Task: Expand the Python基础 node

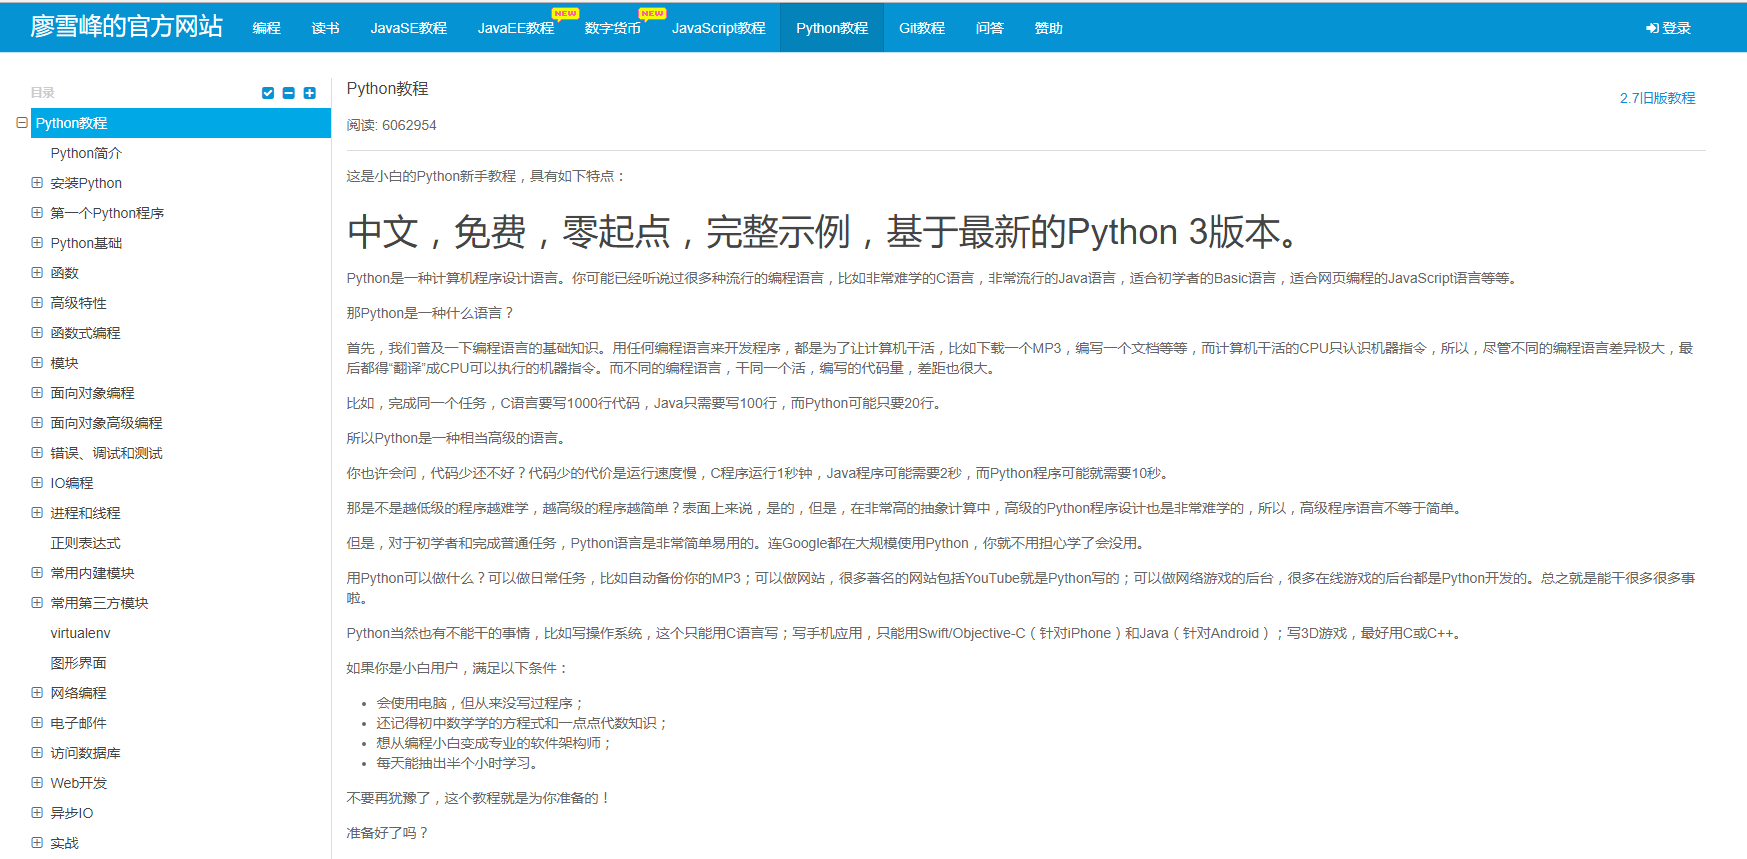Action: (x=37, y=243)
